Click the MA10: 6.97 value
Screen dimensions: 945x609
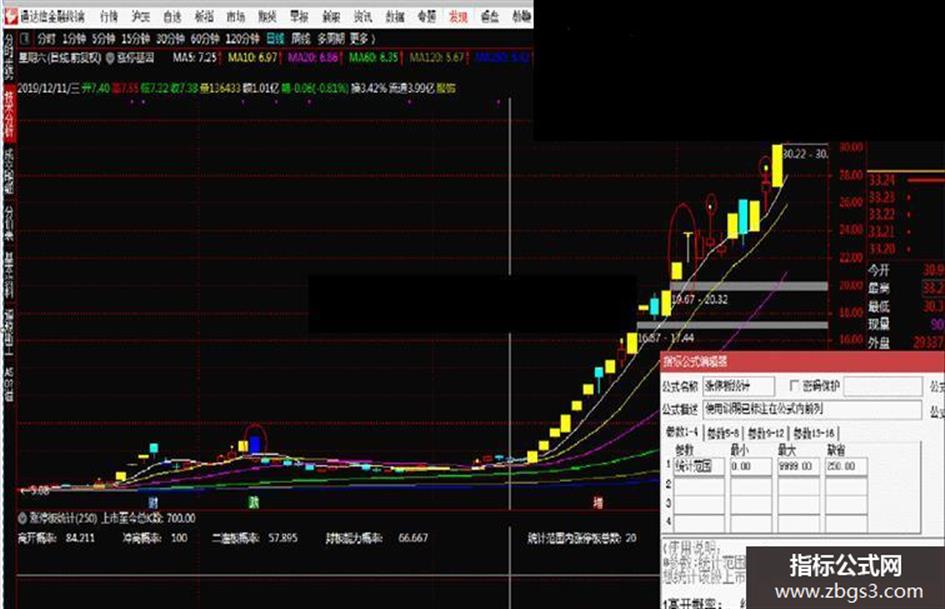(253, 58)
